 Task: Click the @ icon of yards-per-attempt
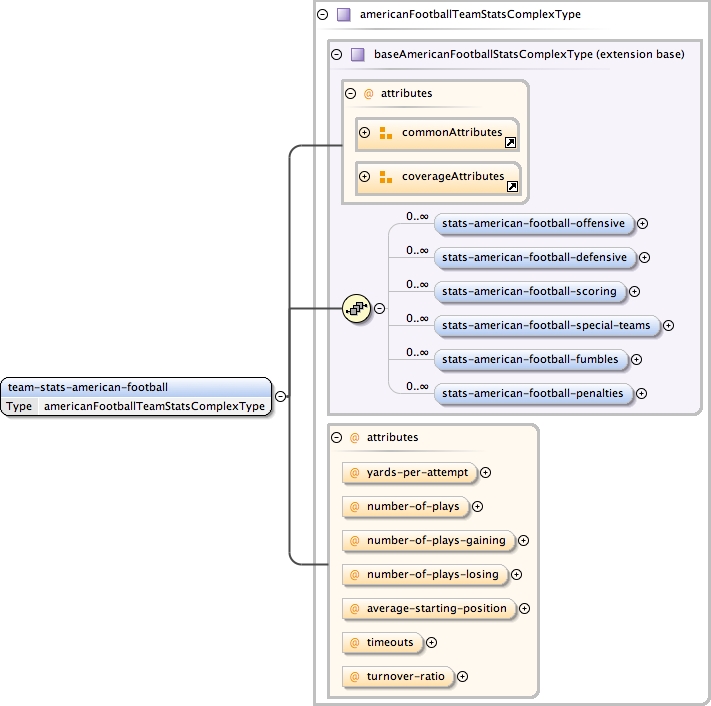[353, 473]
